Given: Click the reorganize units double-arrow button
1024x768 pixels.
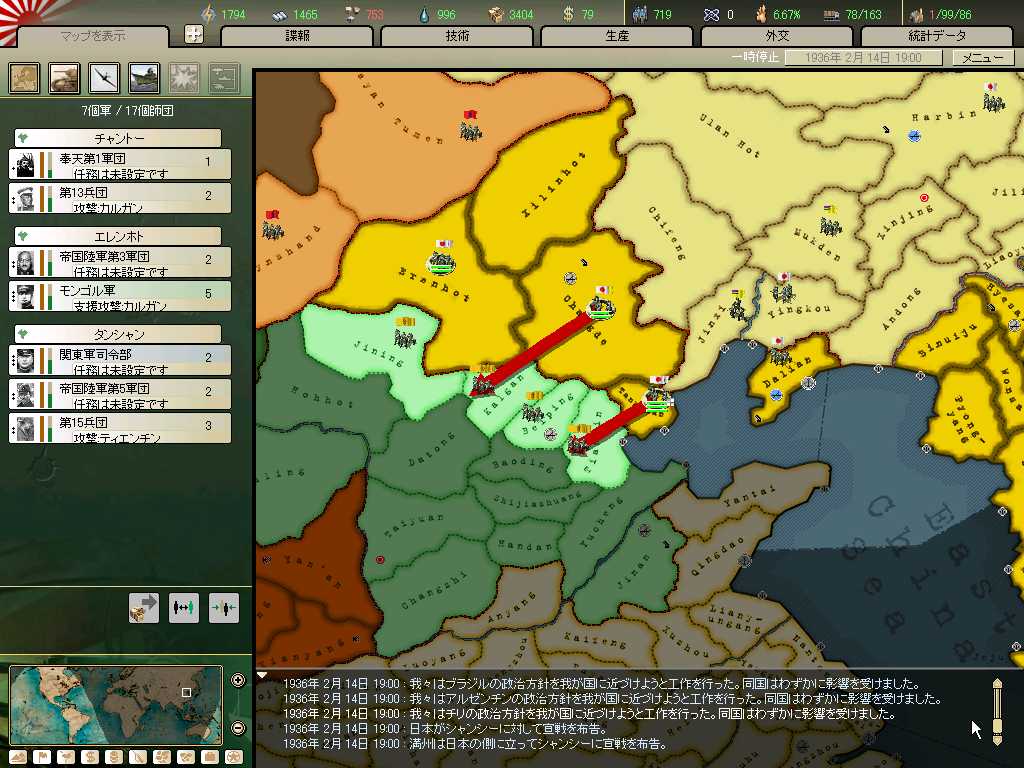Looking at the screenshot, I should point(184,608).
